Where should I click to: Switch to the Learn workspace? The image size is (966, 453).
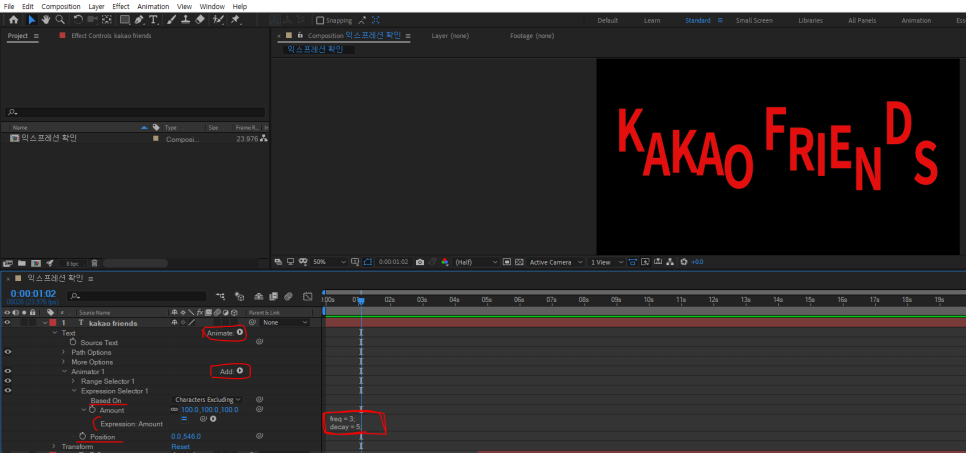652,20
